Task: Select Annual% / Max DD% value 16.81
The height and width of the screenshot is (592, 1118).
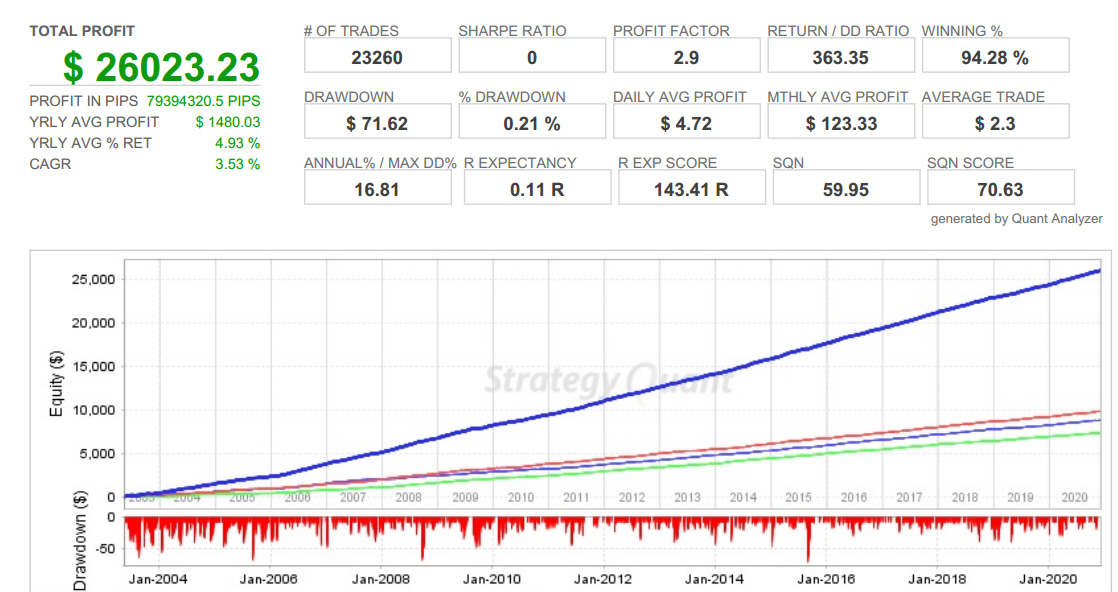Action: point(377,190)
